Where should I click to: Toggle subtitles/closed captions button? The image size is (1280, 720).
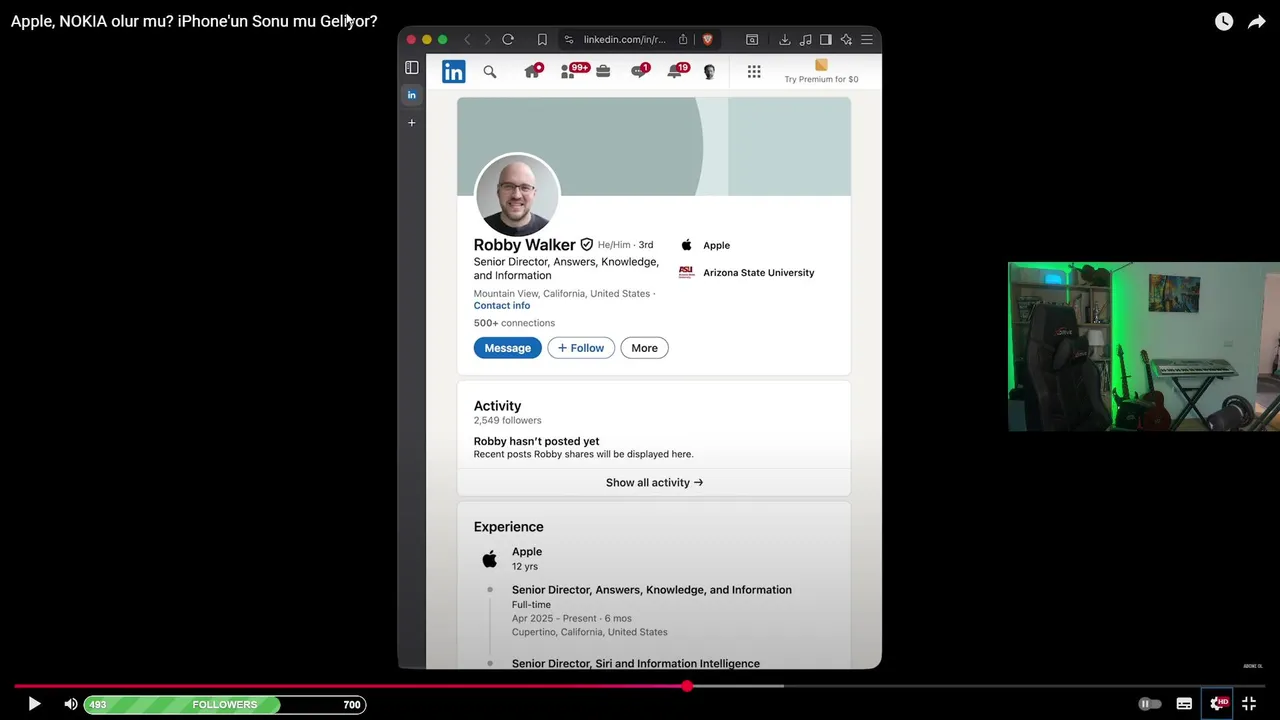tap(1184, 704)
